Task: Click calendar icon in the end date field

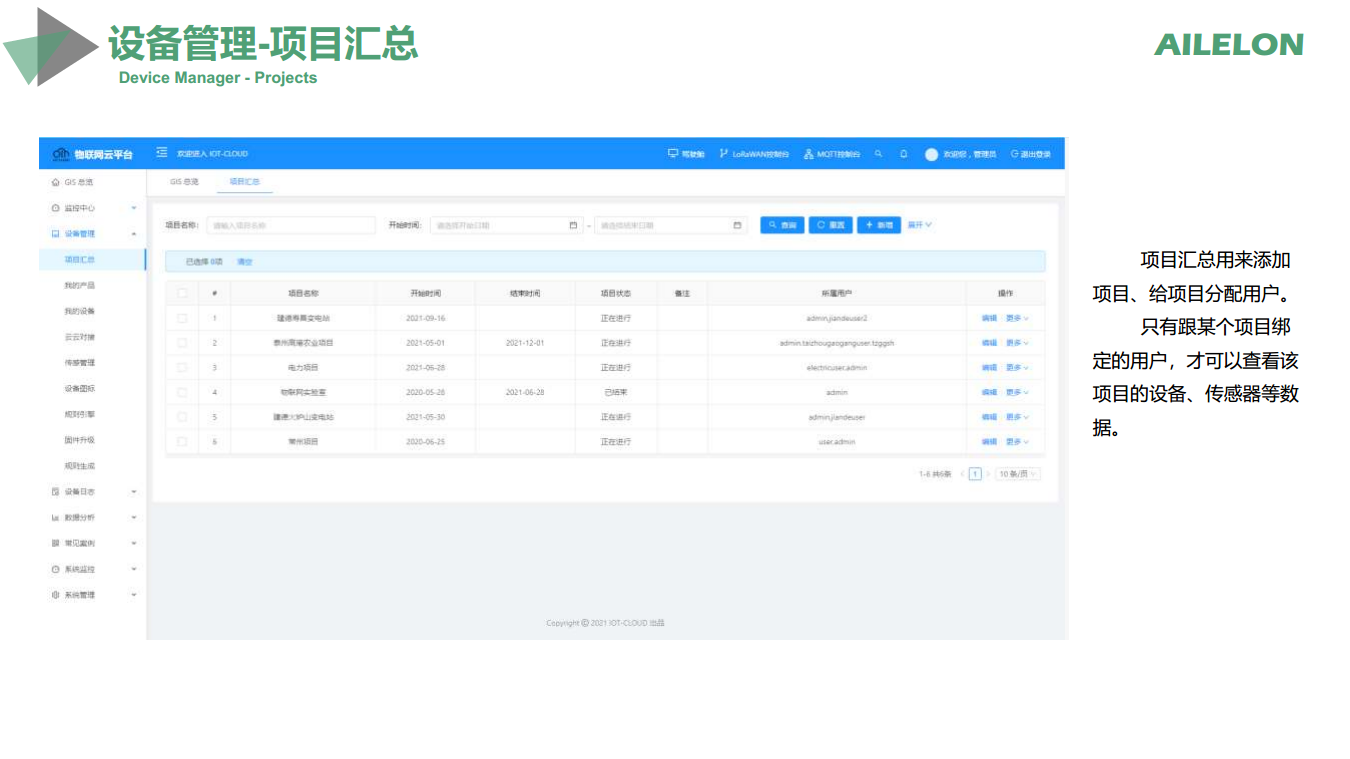Action: (738, 225)
